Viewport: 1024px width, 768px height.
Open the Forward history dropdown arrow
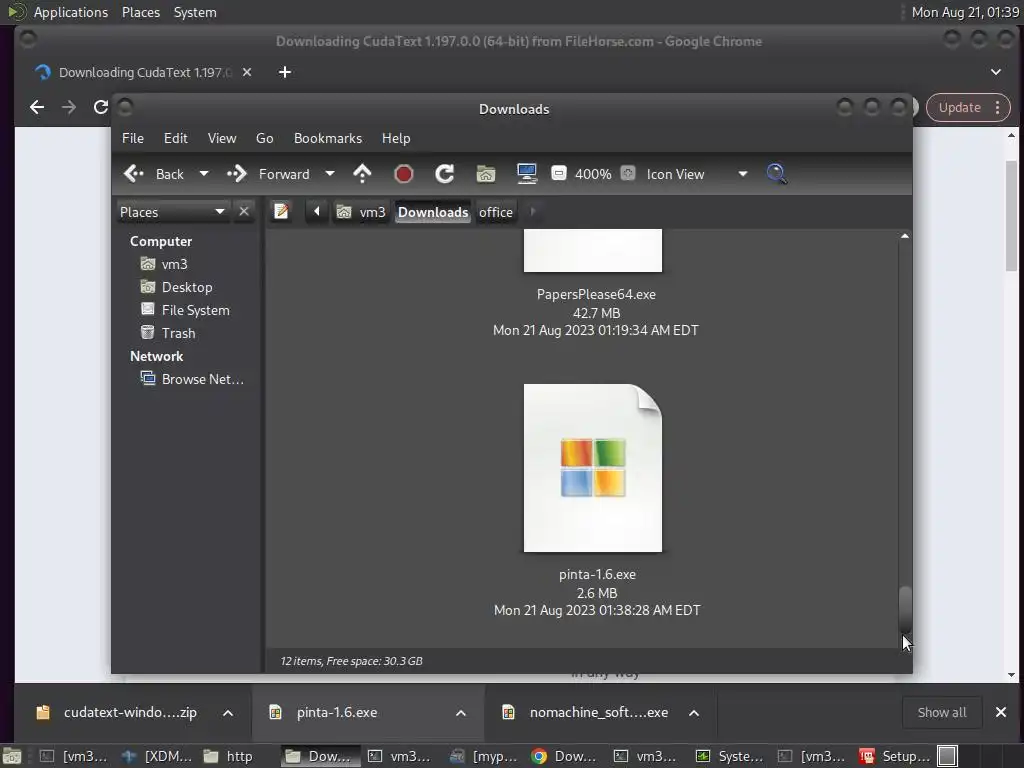(x=330, y=174)
